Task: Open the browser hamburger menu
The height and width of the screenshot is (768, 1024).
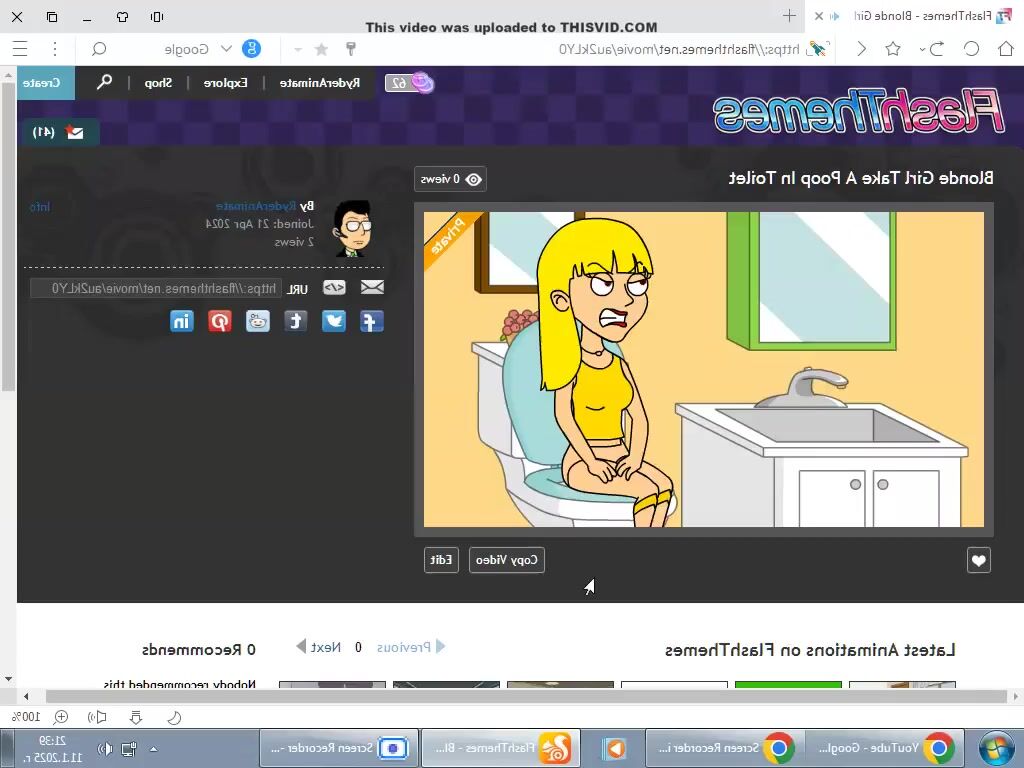Action: point(20,49)
